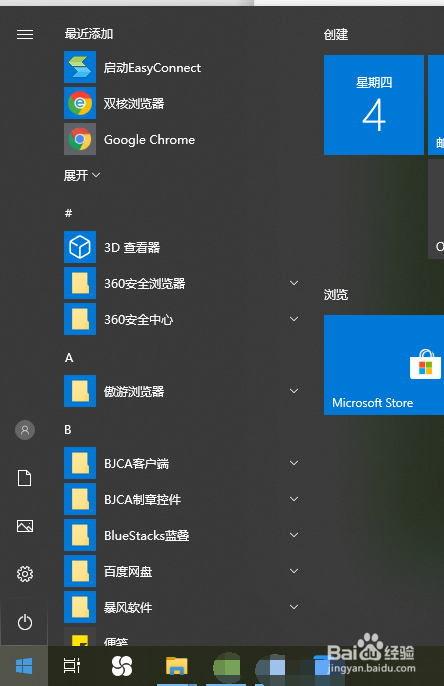This screenshot has height=686, width=444.
Task: Open File Explorer on the taskbar
Action: coord(177,667)
